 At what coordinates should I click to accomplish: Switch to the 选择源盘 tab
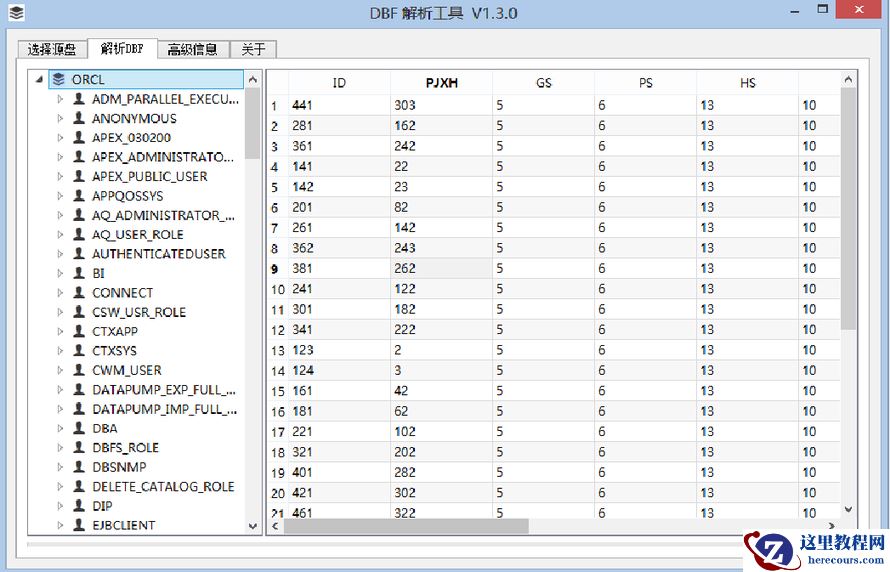click(x=52, y=49)
